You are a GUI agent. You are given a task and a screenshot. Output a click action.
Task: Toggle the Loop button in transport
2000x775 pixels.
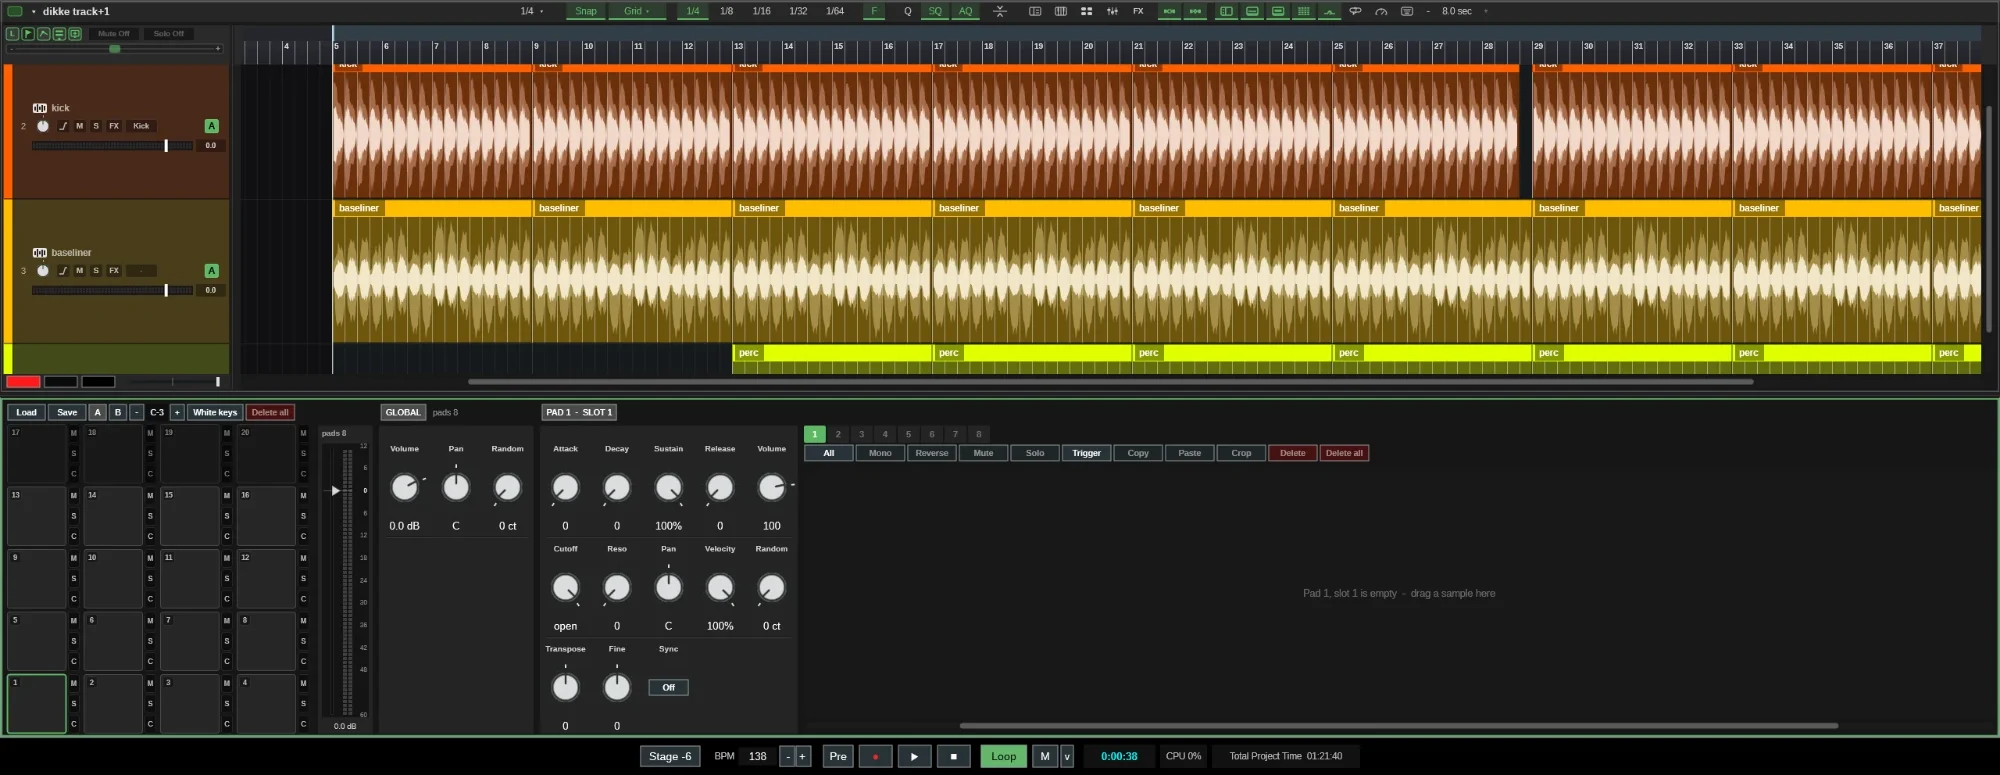(1003, 757)
